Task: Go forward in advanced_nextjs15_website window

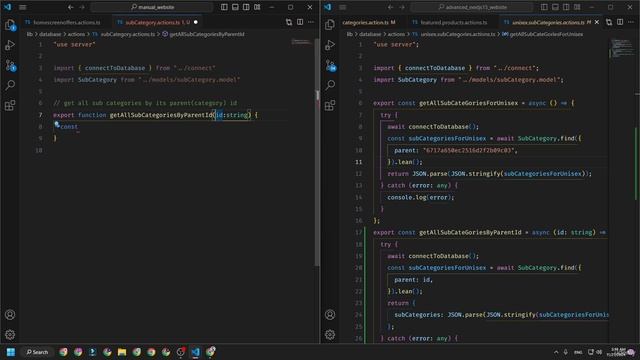Action: [402, 7]
